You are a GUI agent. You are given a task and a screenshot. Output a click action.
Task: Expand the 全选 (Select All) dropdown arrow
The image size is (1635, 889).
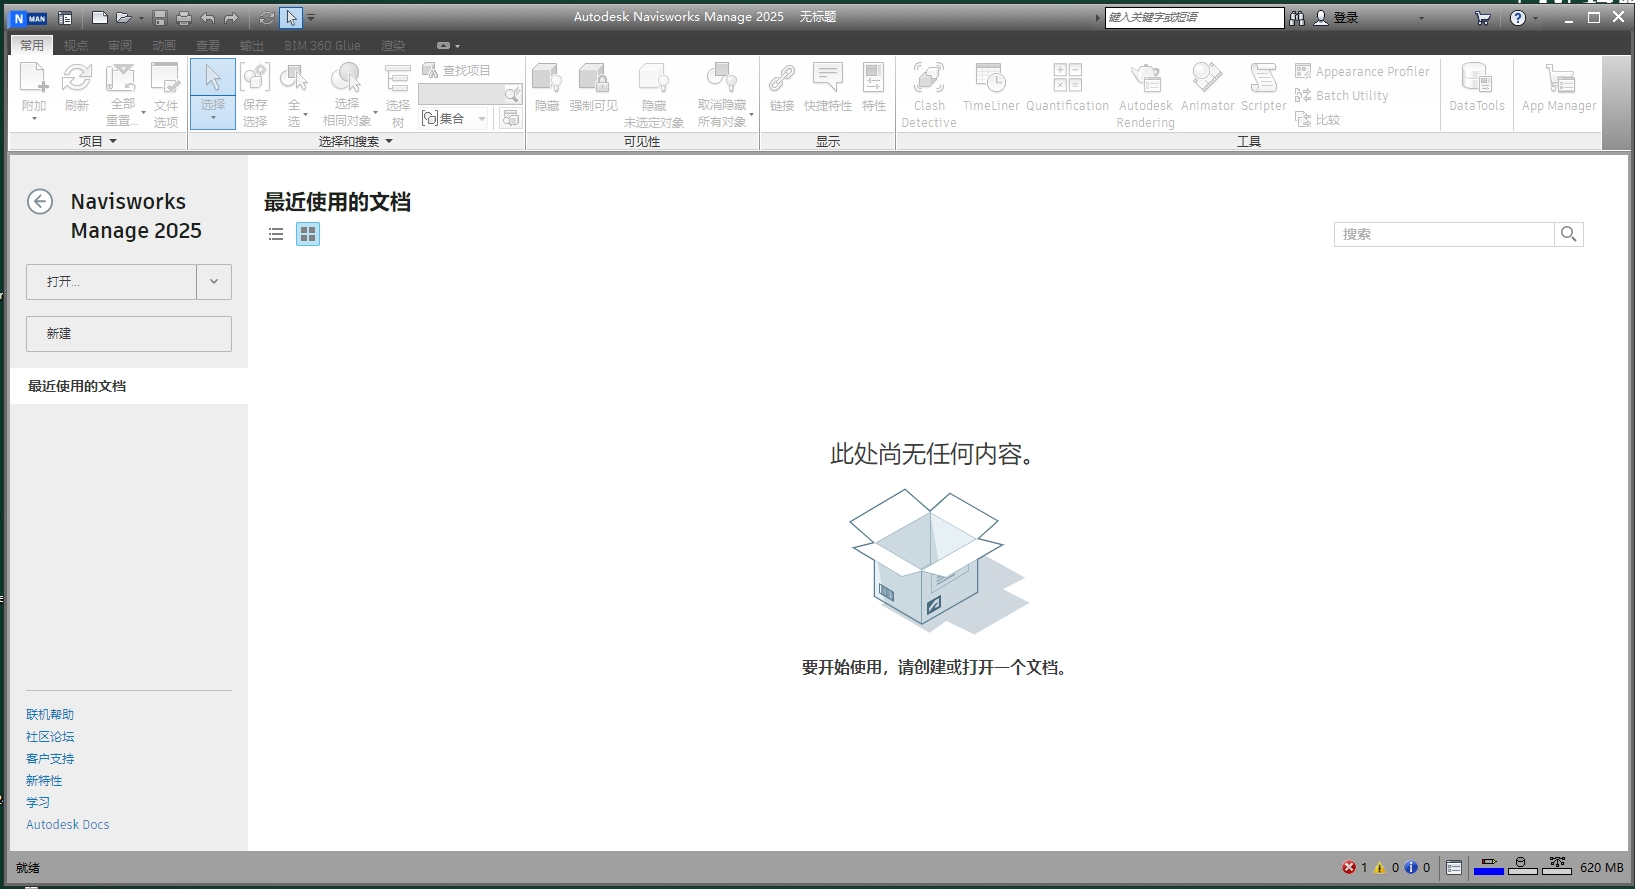(x=305, y=117)
